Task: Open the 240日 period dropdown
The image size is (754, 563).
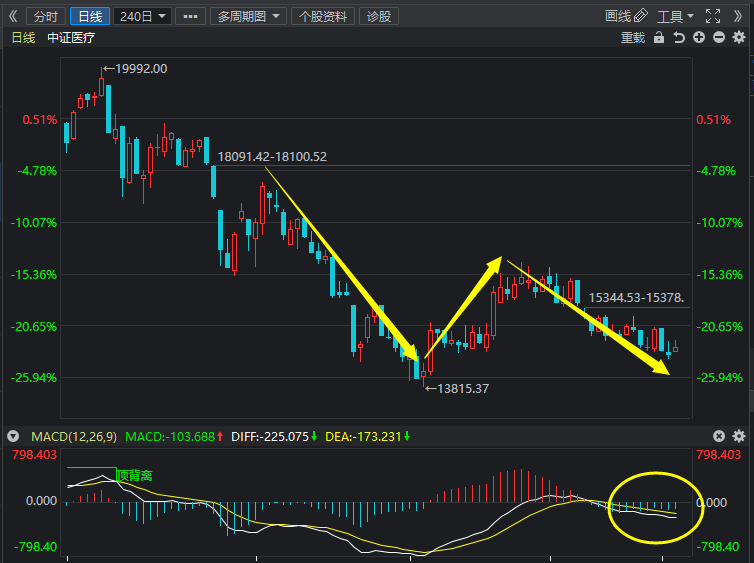Action: tap(142, 16)
